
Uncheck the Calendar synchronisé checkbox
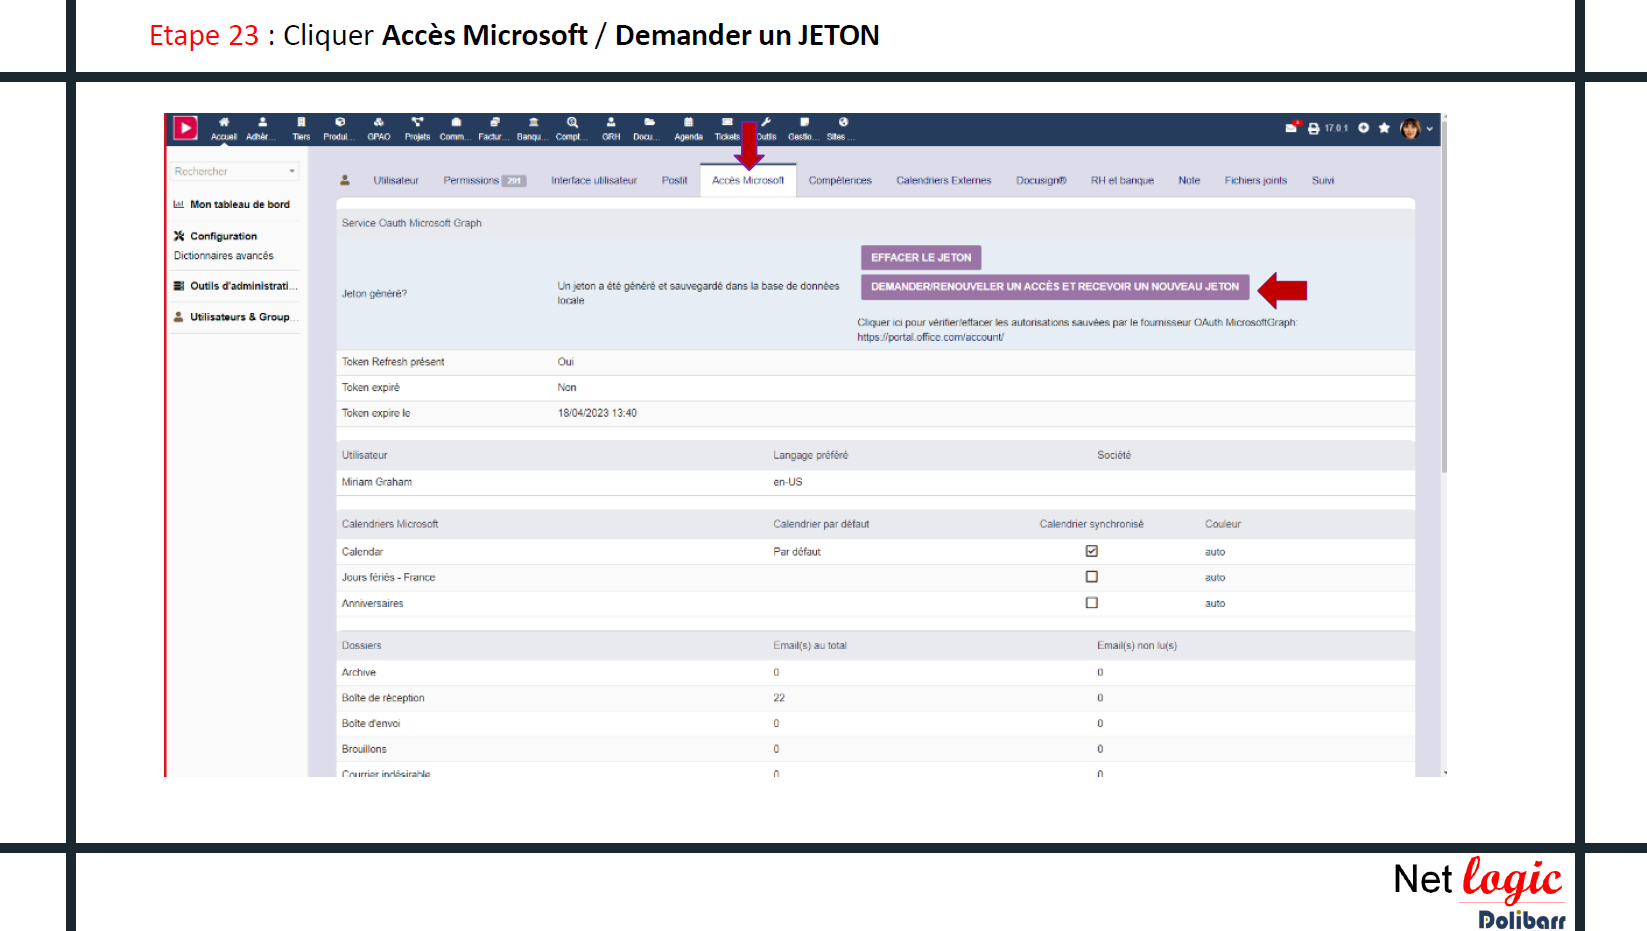click(x=1092, y=551)
